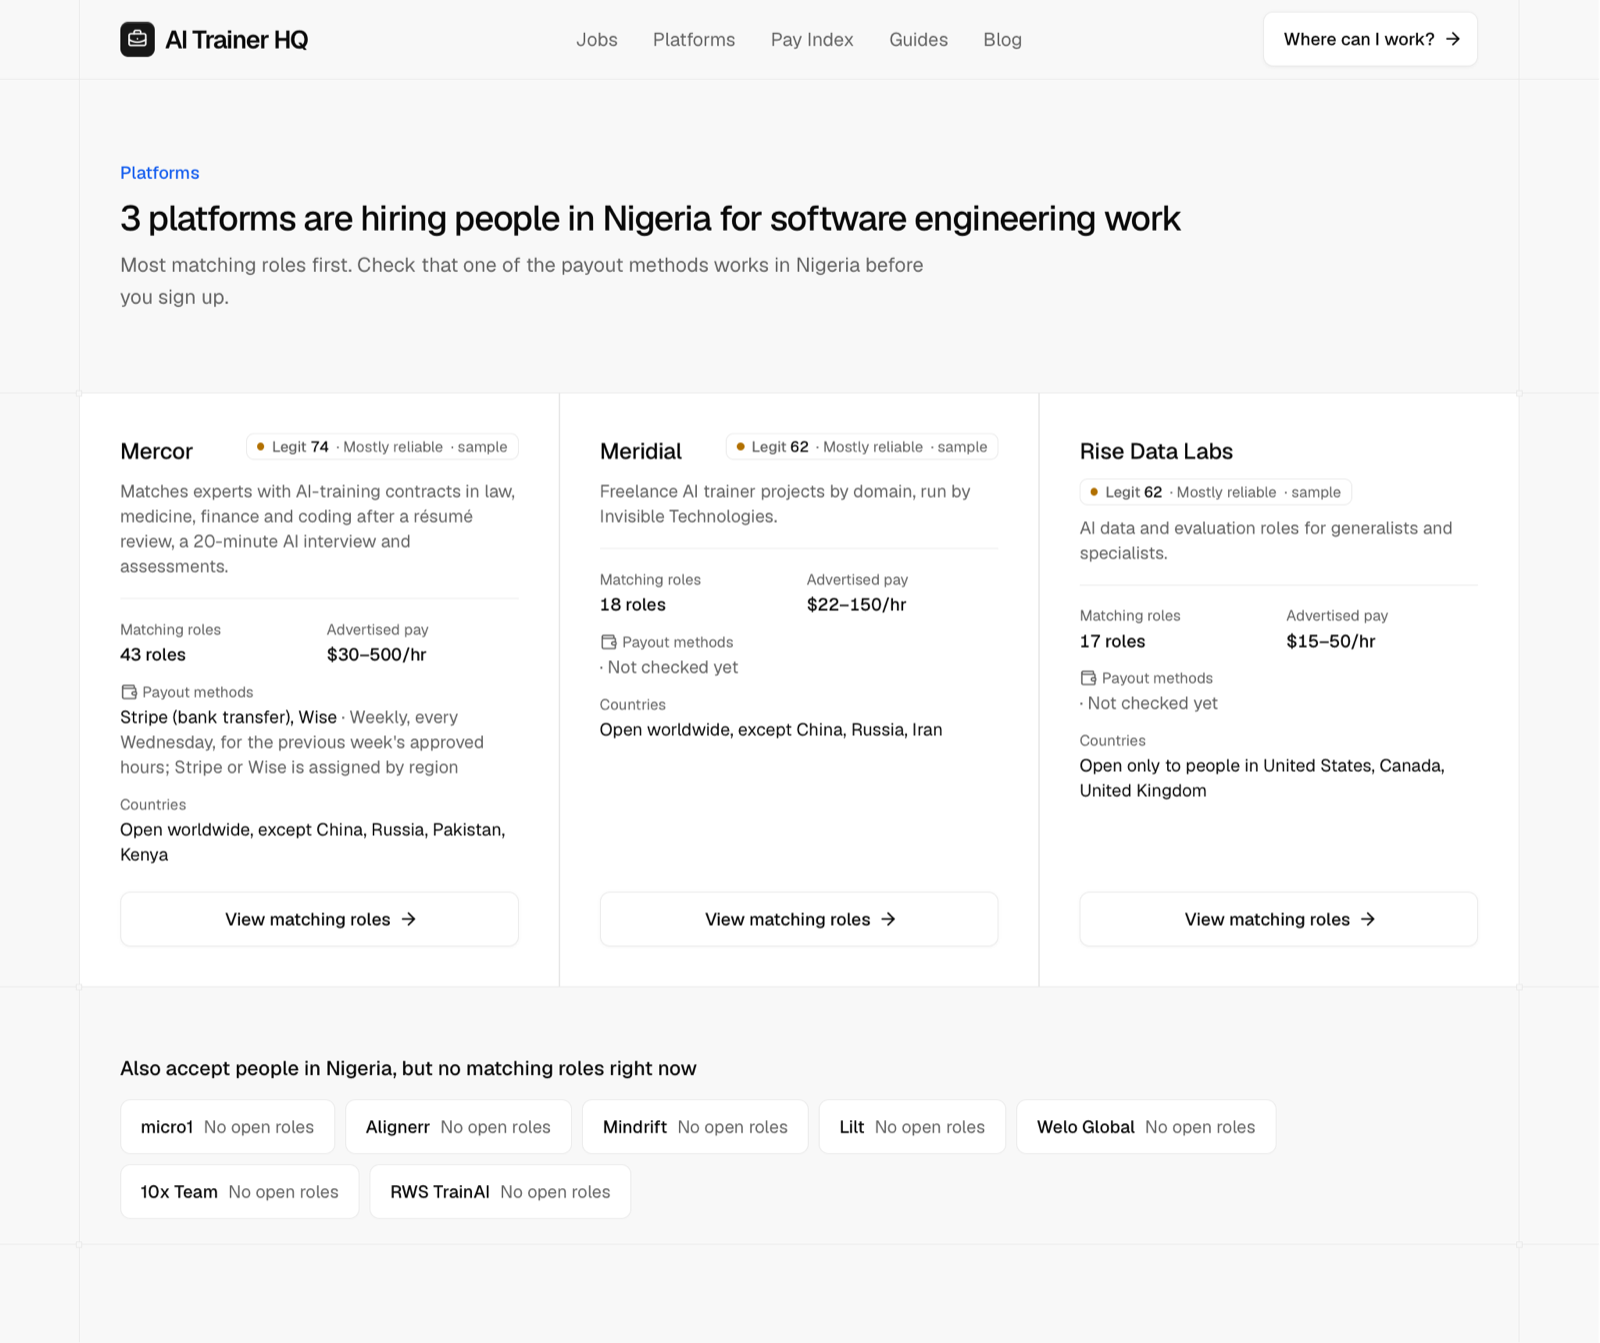The width and height of the screenshot is (1600, 1343).
Task: Select the Mindrift 'No open roles' chip
Action: (695, 1127)
